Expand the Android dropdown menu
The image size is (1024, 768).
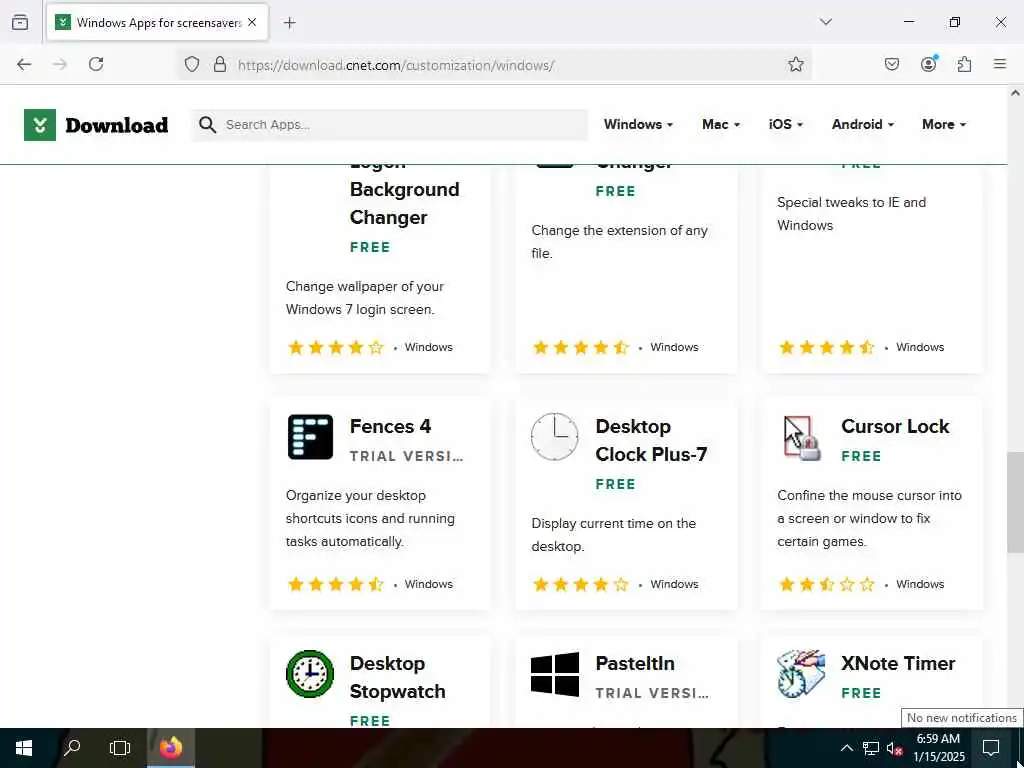pos(863,124)
